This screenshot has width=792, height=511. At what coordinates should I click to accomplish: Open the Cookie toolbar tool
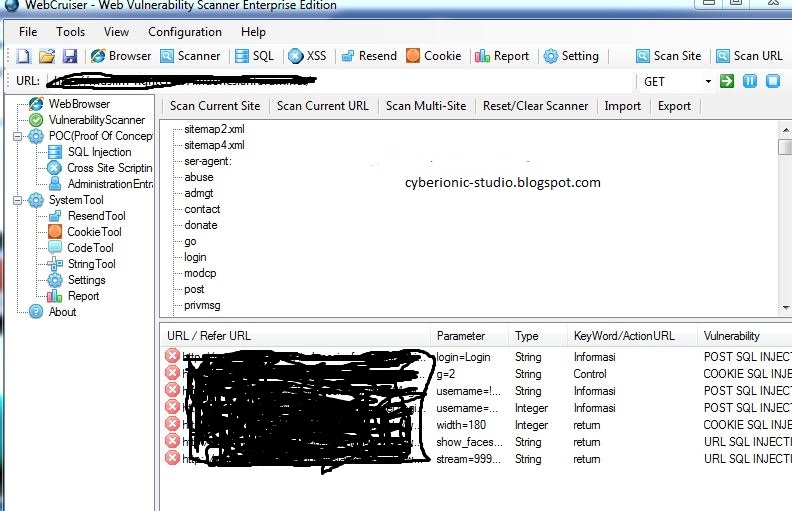[434, 56]
